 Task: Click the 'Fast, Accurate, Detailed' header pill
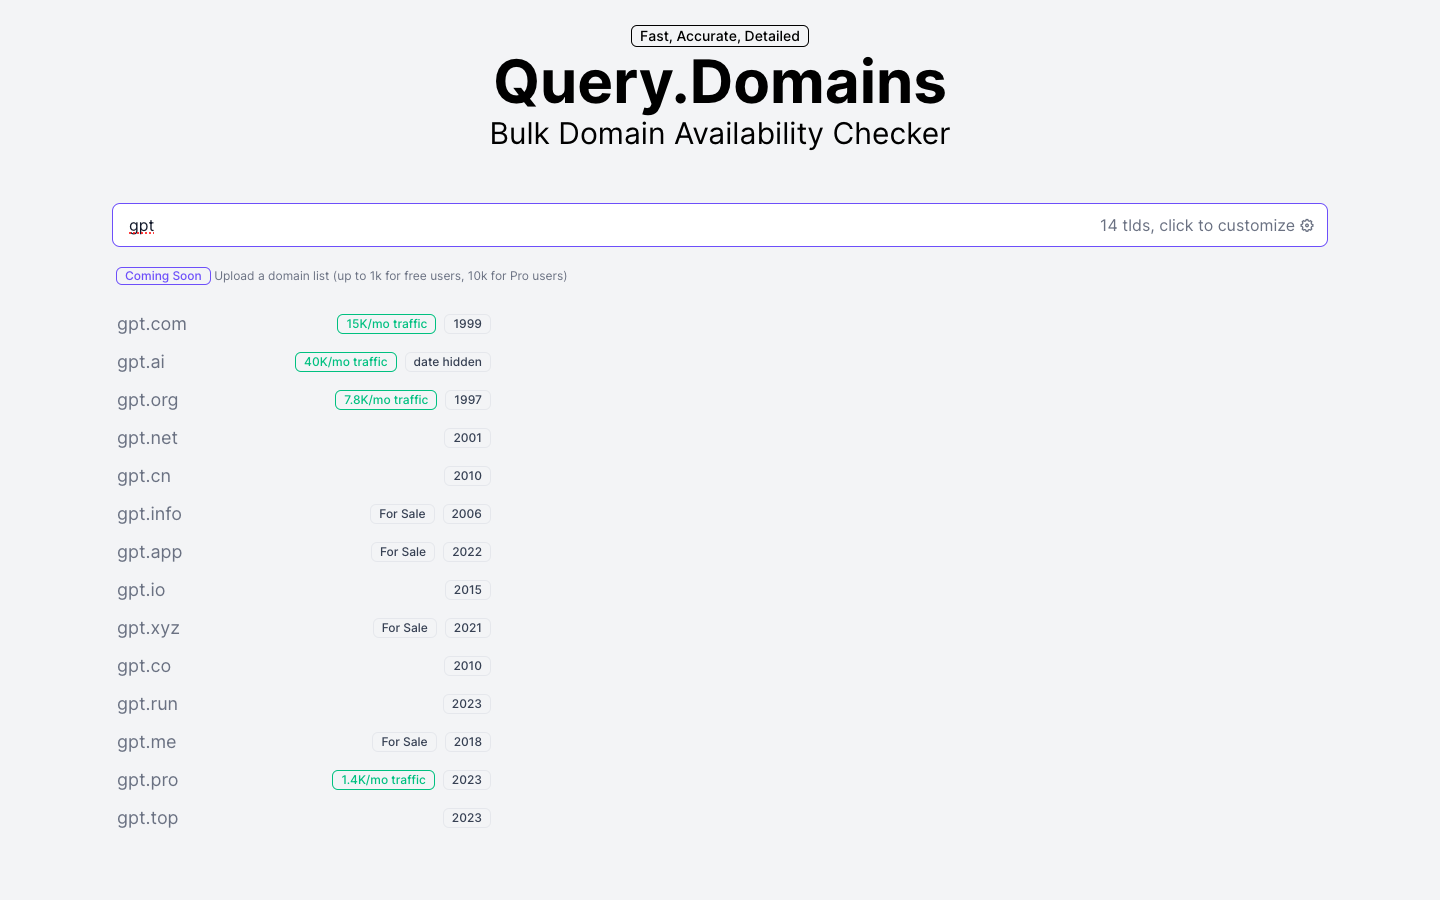point(719,35)
